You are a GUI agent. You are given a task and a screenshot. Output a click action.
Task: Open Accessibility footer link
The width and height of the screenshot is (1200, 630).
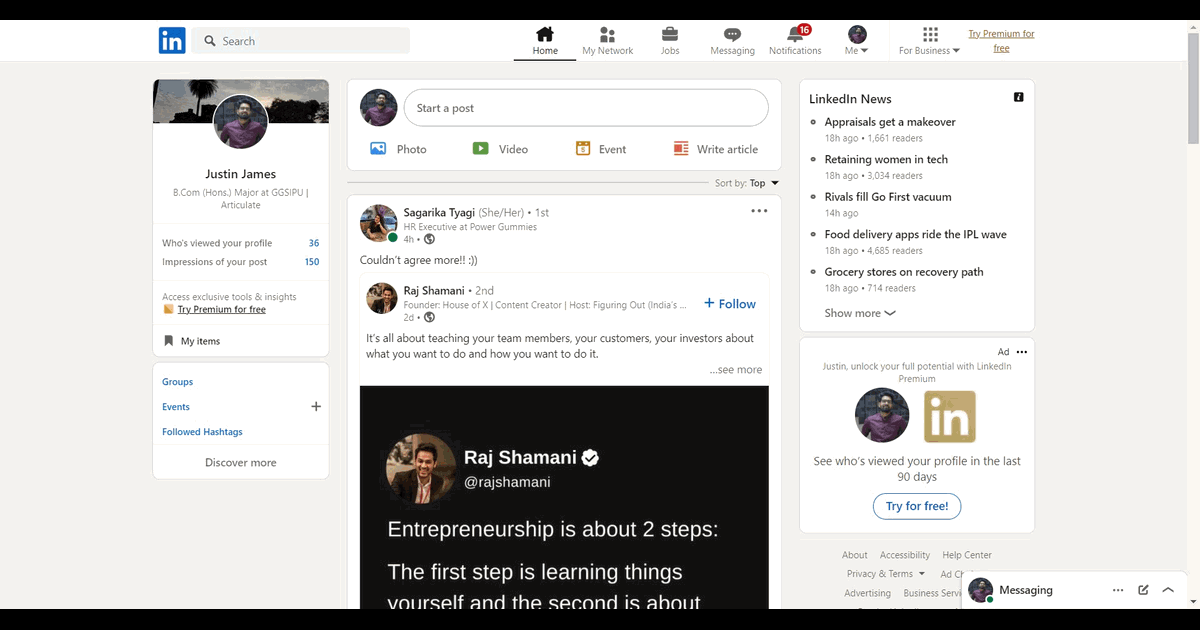(x=905, y=555)
